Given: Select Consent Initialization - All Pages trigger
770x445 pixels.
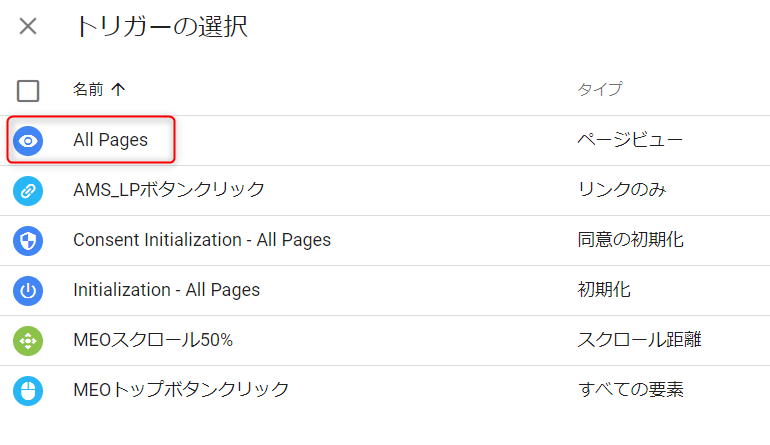Looking at the screenshot, I should [x=202, y=240].
